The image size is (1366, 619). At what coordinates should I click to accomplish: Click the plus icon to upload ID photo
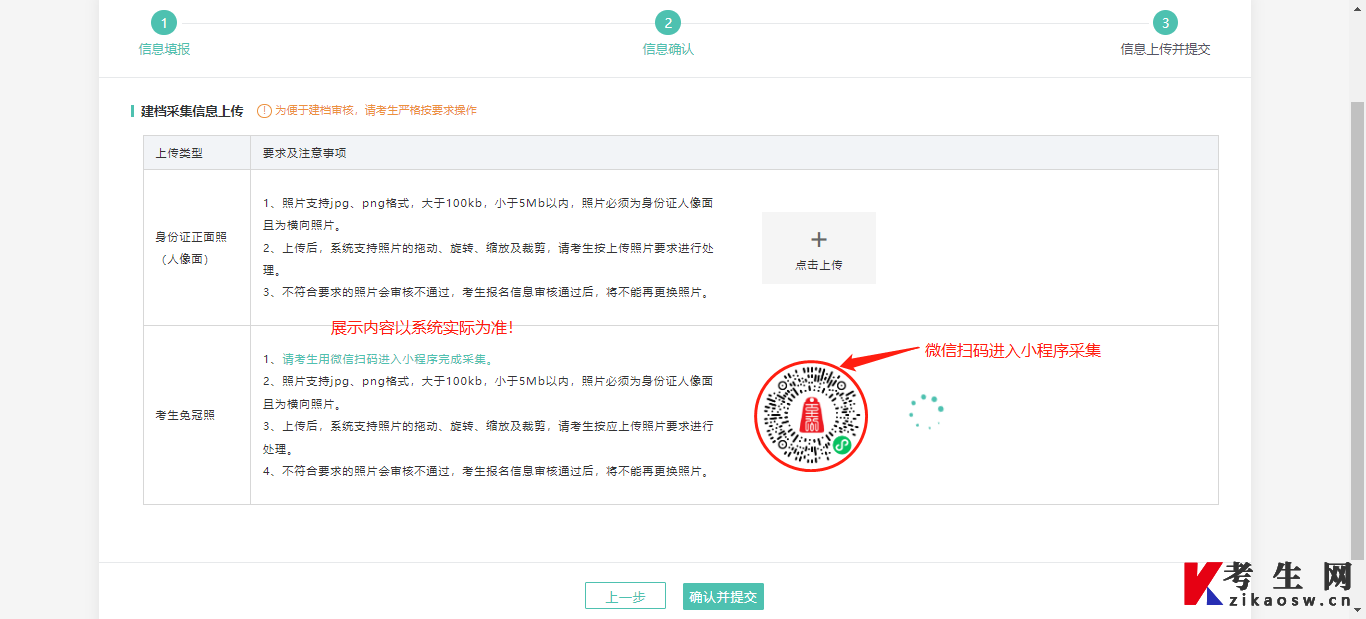coord(819,239)
